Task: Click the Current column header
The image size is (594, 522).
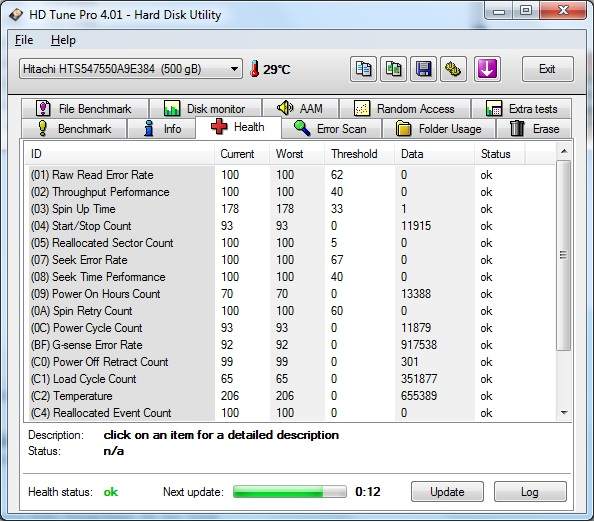Action: (x=242, y=154)
